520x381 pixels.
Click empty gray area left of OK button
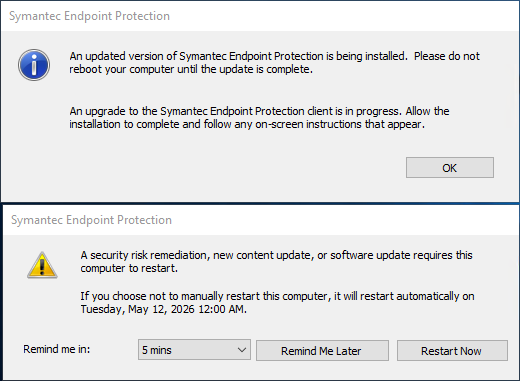pyautogui.click(x=233, y=168)
